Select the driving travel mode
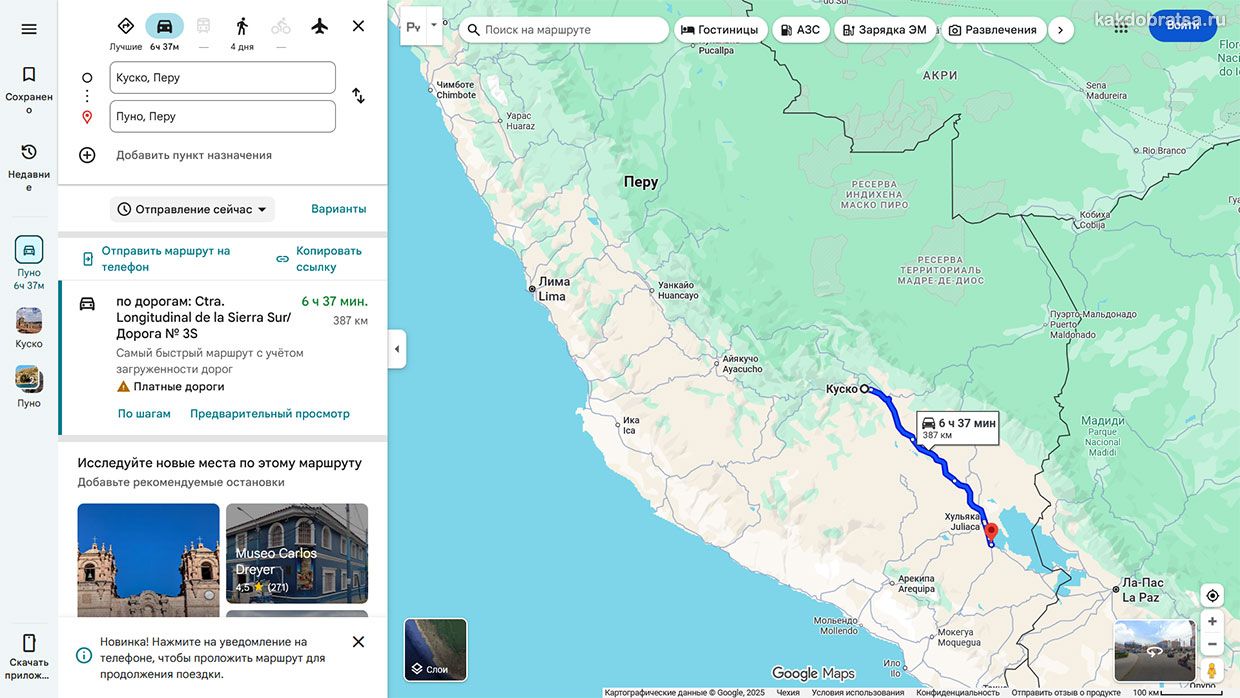This screenshot has width=1240, height=698. [x=164, y=27]
